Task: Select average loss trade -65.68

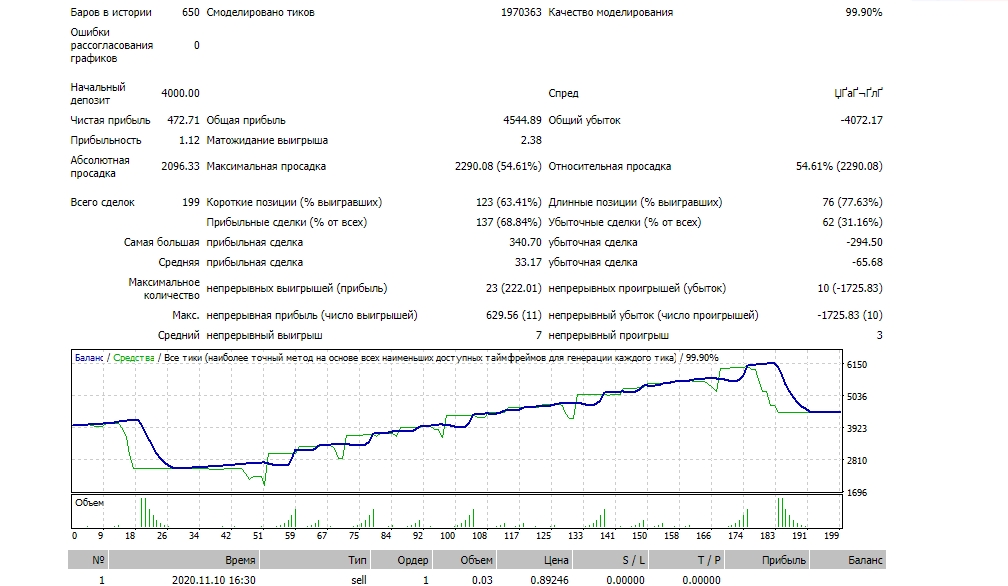Action: click(x=867, y=262)
